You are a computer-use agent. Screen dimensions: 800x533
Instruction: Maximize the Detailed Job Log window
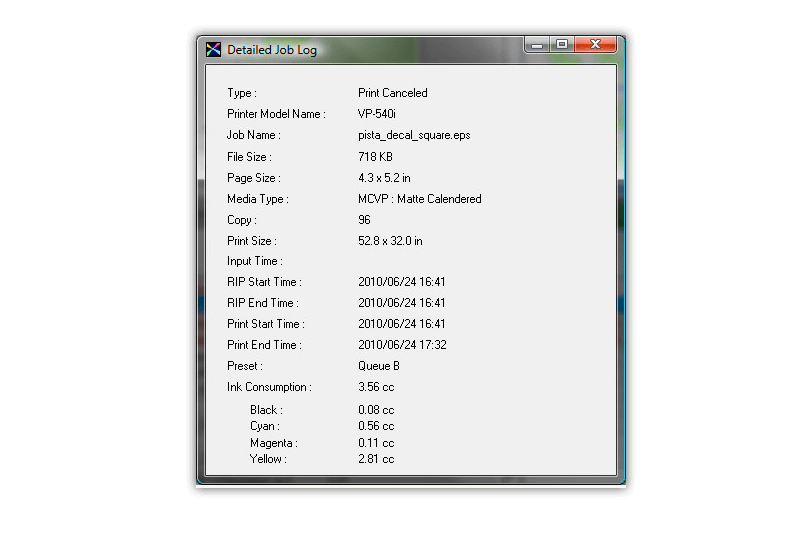click(562, 44)
